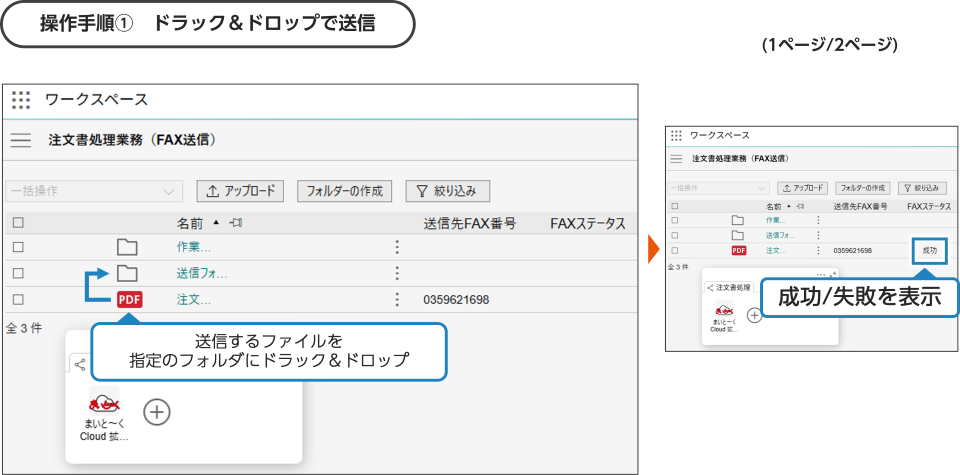The width and height of the screenshot is (960, 475).
Task: Toggle header checkbox in the 成功 result screen
Action: coord(675,207)
